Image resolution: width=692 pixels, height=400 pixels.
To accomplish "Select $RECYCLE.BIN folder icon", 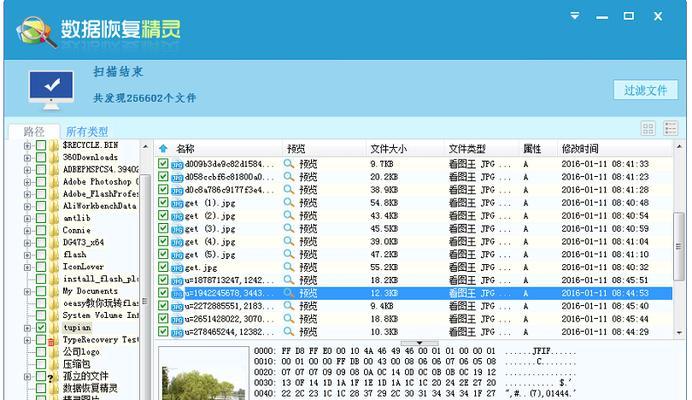I will tap(54, 145).
